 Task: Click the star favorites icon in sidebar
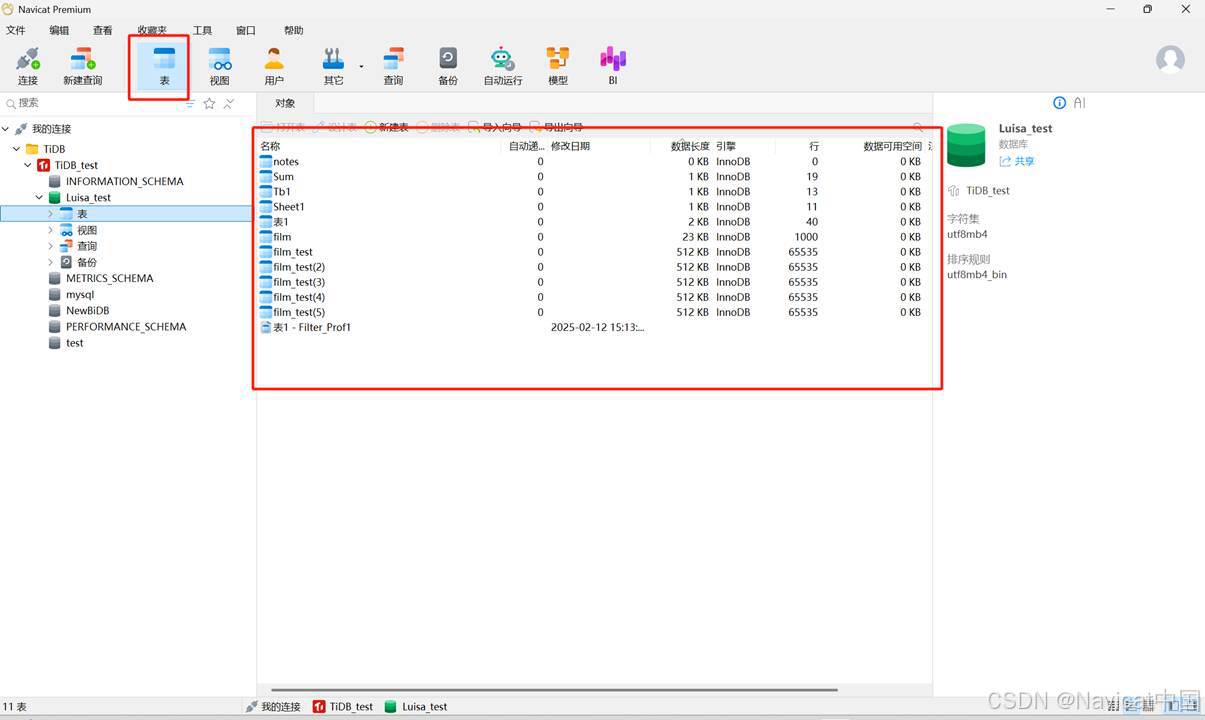209,103
